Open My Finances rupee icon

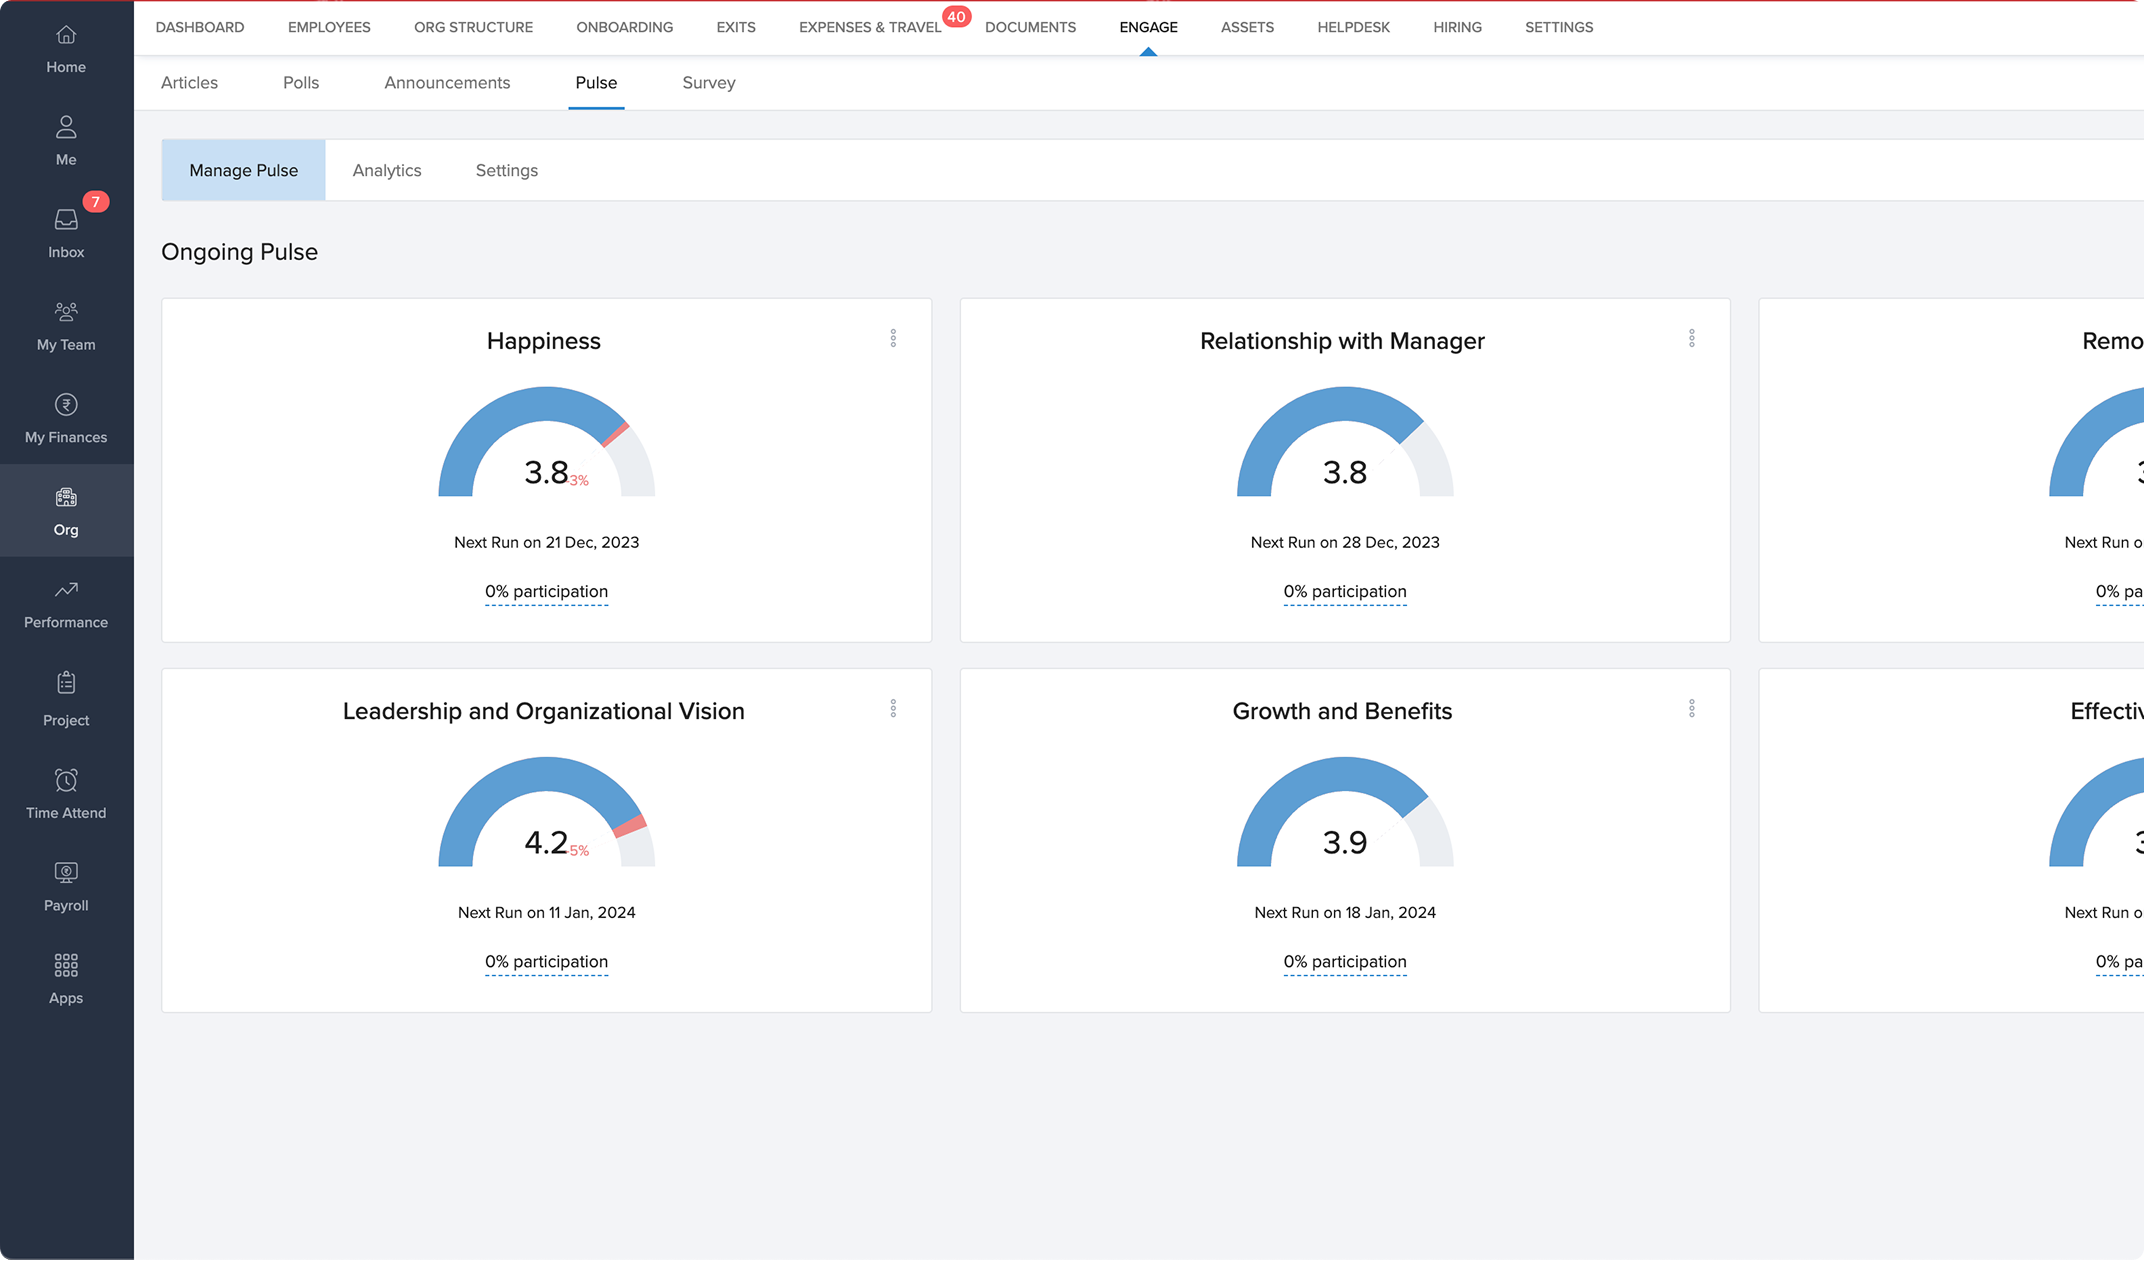66,406
